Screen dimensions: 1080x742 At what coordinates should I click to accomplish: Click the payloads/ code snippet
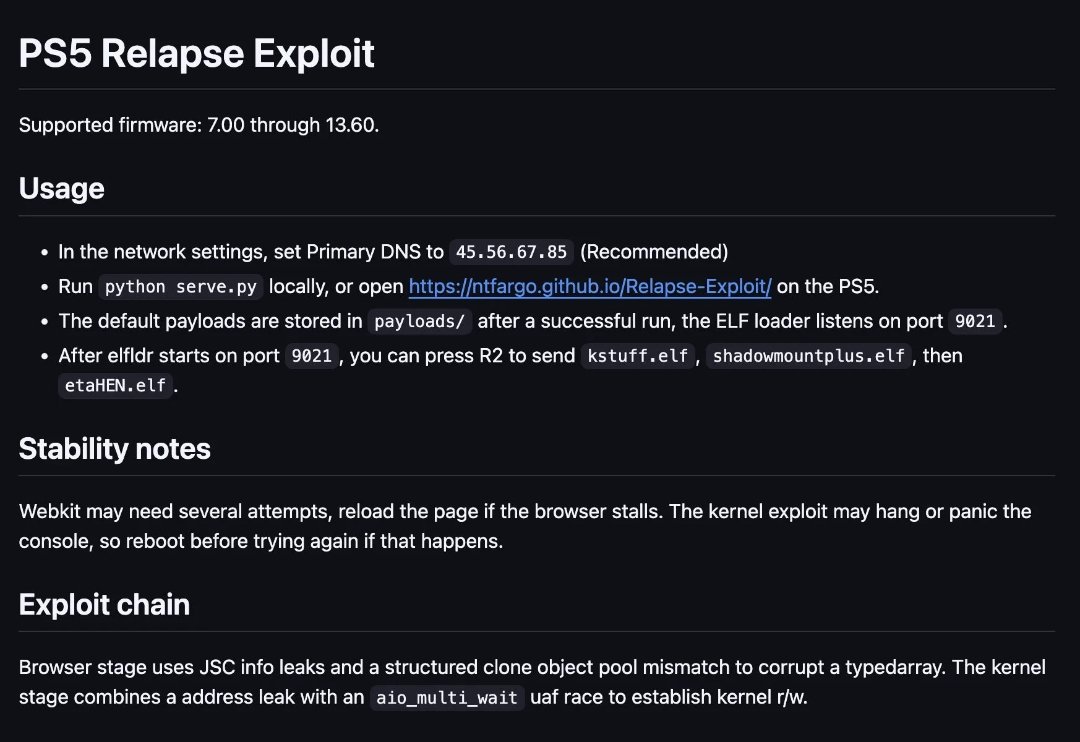pos(419,321)
